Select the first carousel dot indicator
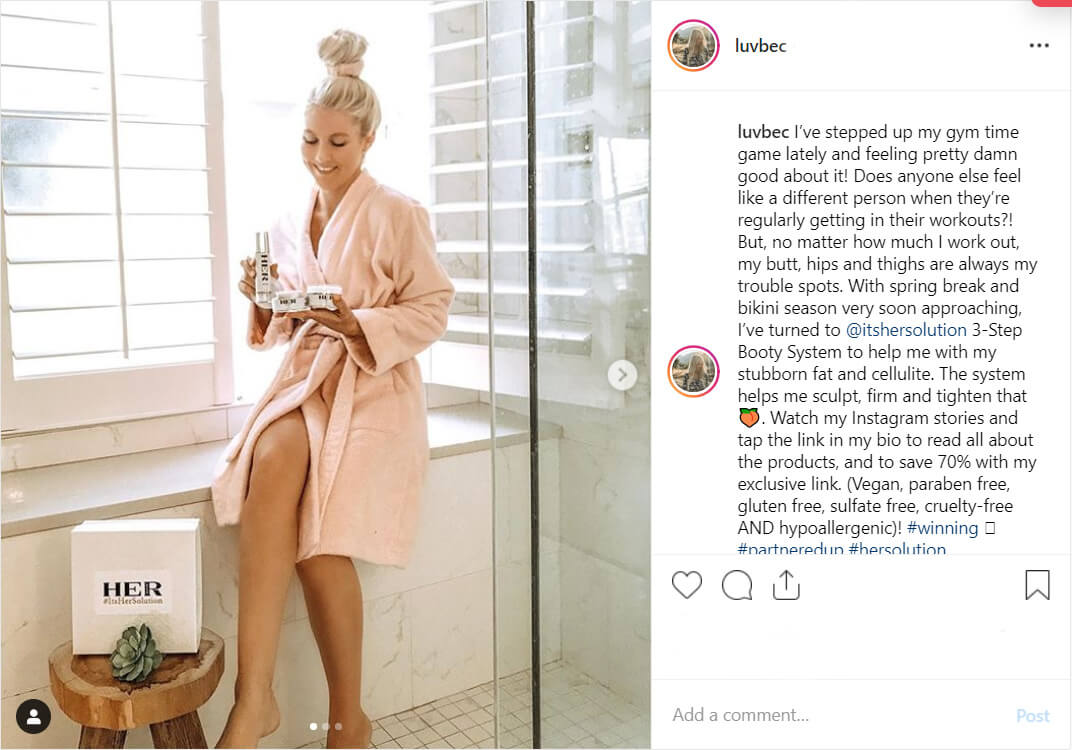1072x750 pixels. click(x=313, y=726)
